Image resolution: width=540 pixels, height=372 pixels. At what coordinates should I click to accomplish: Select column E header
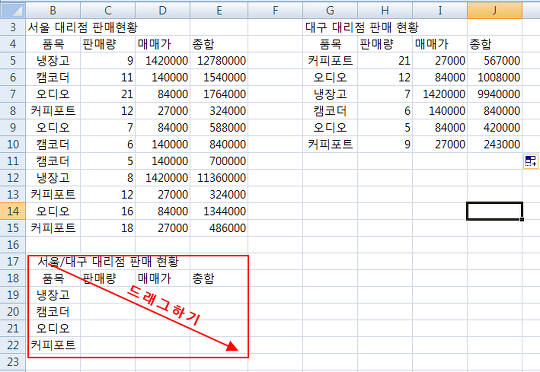click(x=219, y=11)
